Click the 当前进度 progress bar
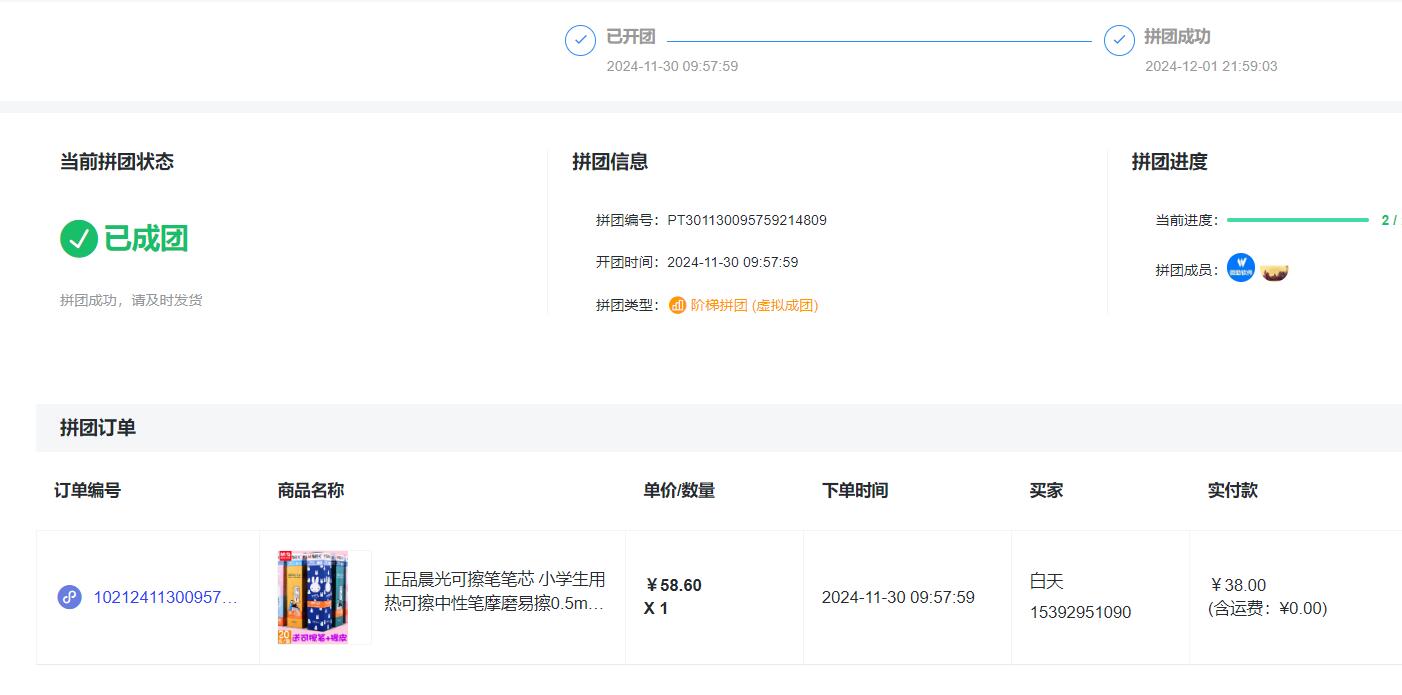 1297,220
